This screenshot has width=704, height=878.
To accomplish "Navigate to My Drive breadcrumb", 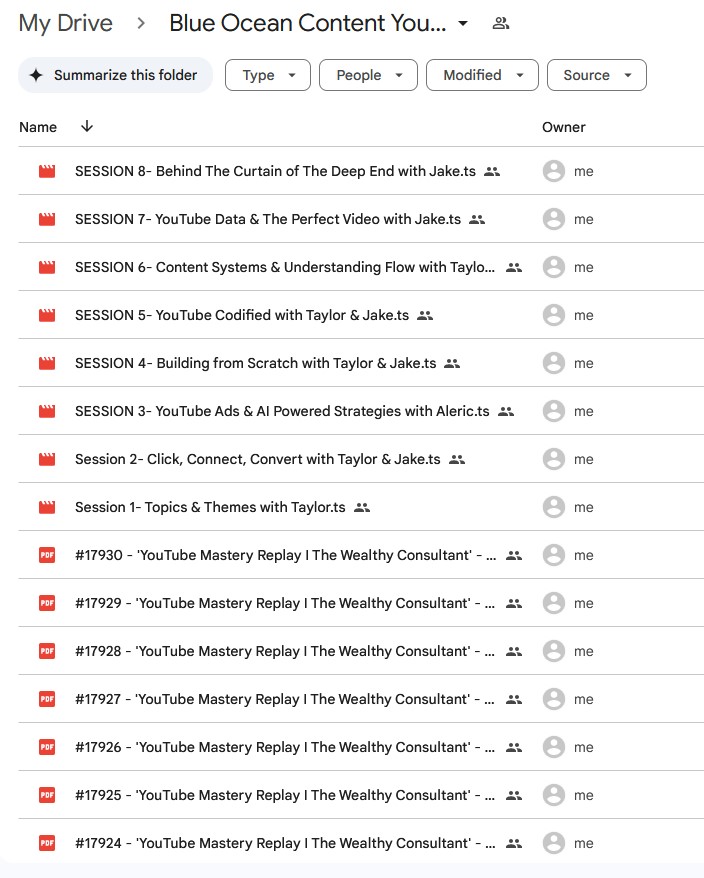I will (66, 24).
